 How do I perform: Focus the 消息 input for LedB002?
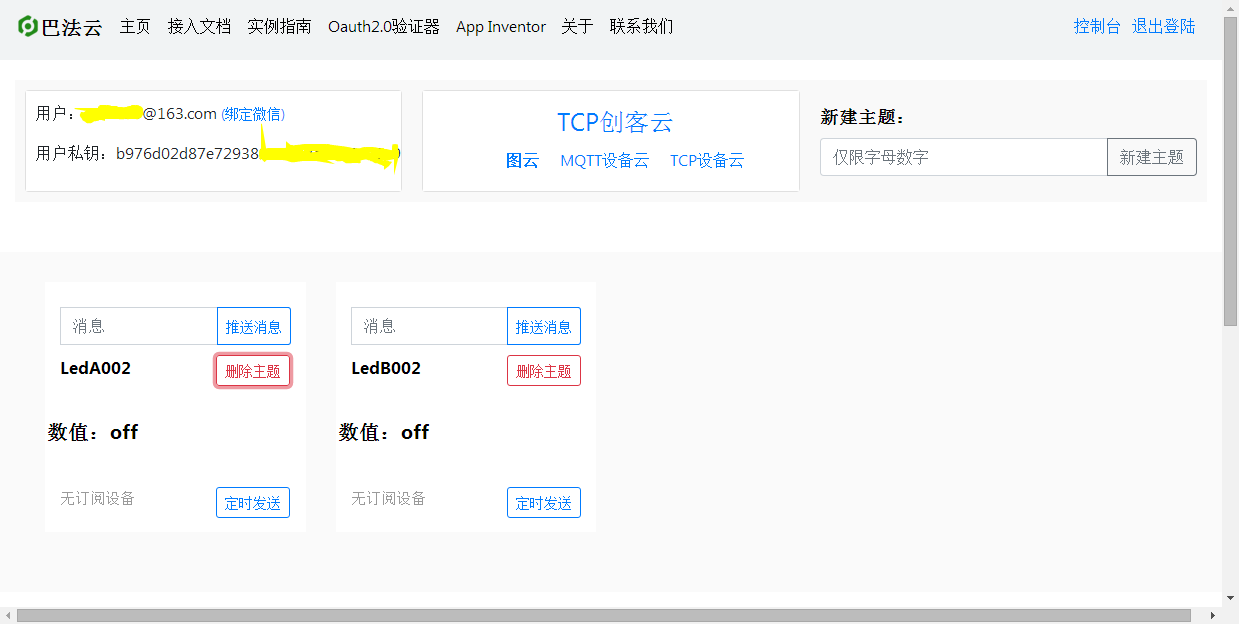430,326
